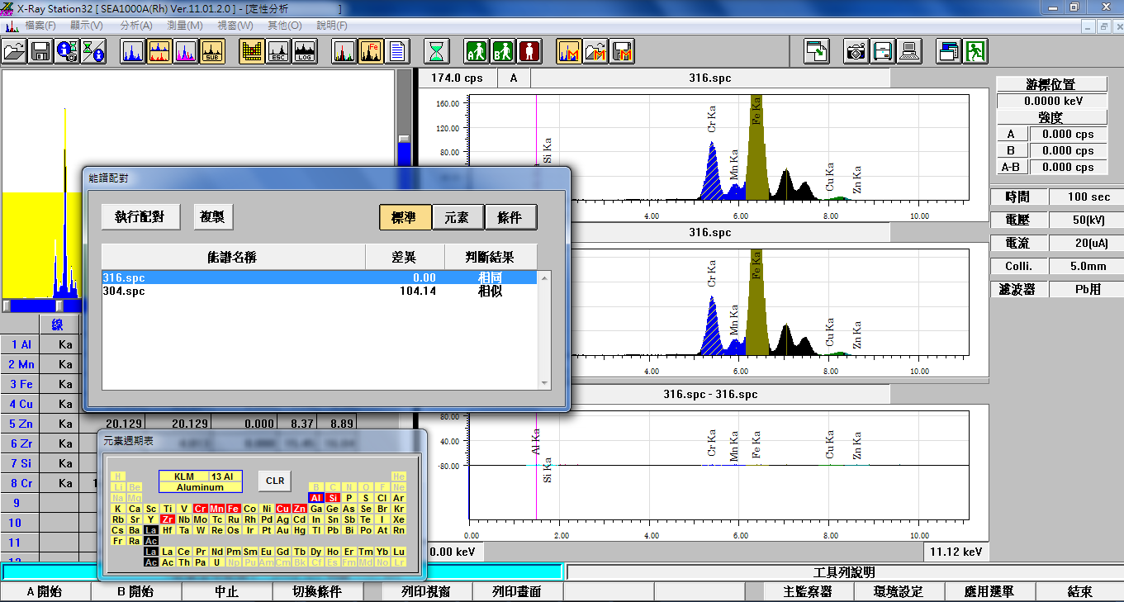Click the hourglass slash info icon

tap(92, 52)
